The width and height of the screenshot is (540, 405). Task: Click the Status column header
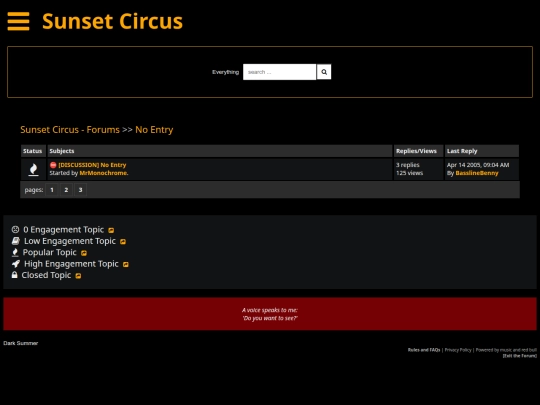tap(32, 151)
